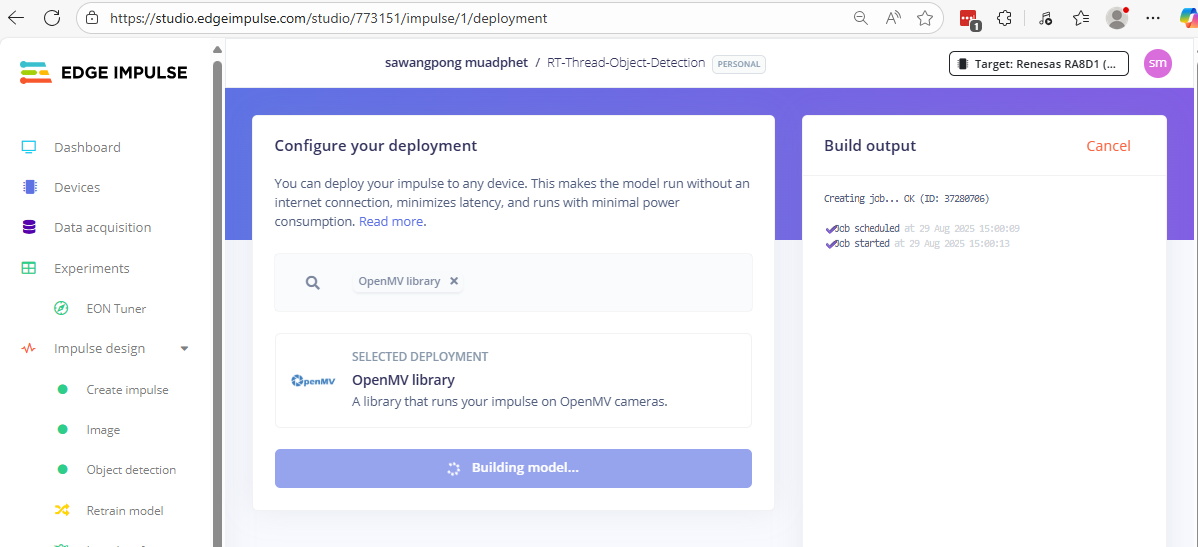Click the Retrain model shuffle icon
This screenshot has width=1198, height=547.
point(62,510)
